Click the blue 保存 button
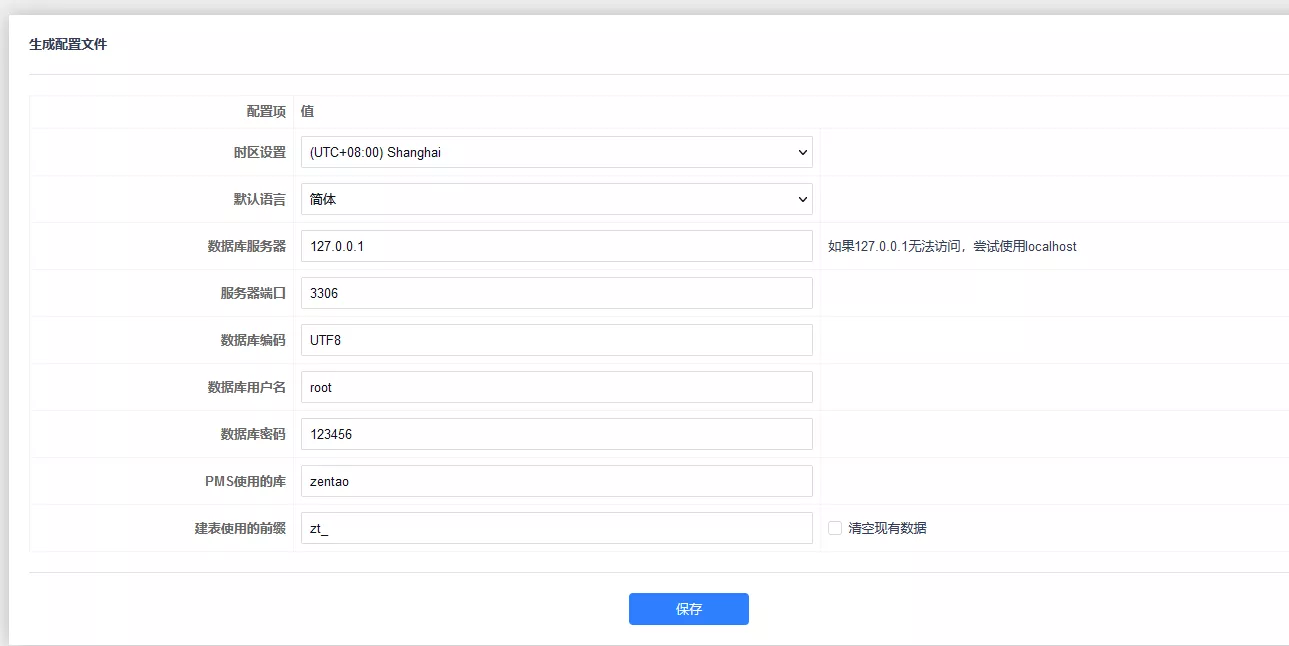 [x=689, y=609]
